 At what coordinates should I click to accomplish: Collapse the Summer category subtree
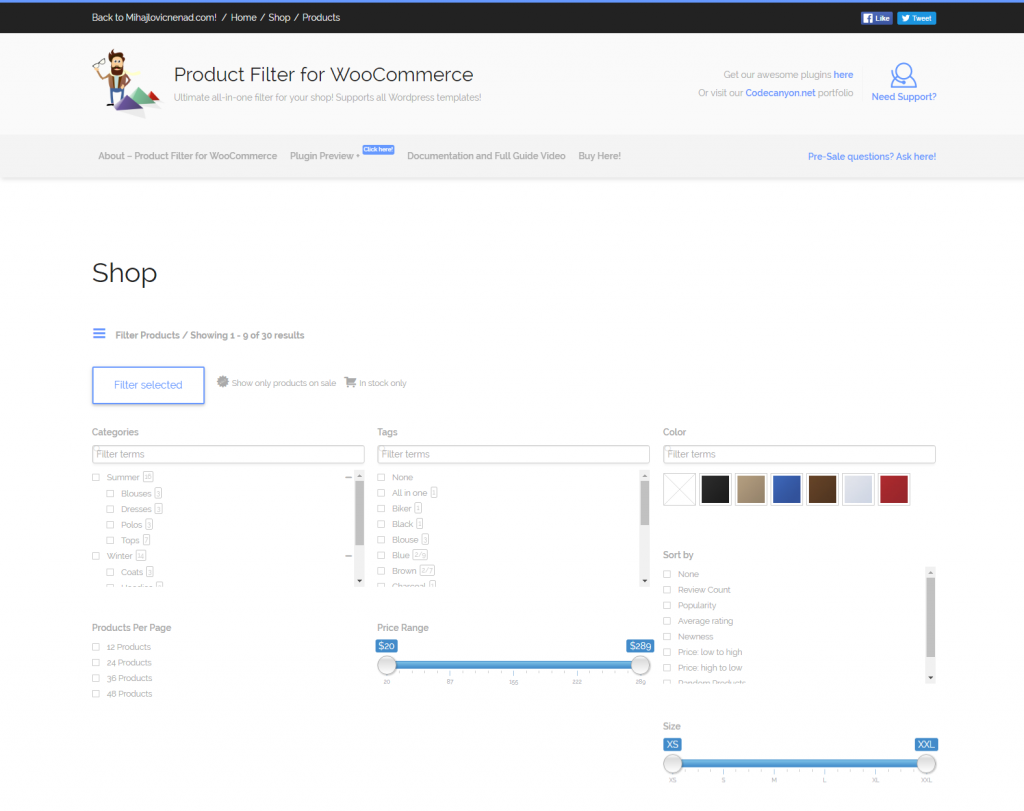[x=349, y=477]
